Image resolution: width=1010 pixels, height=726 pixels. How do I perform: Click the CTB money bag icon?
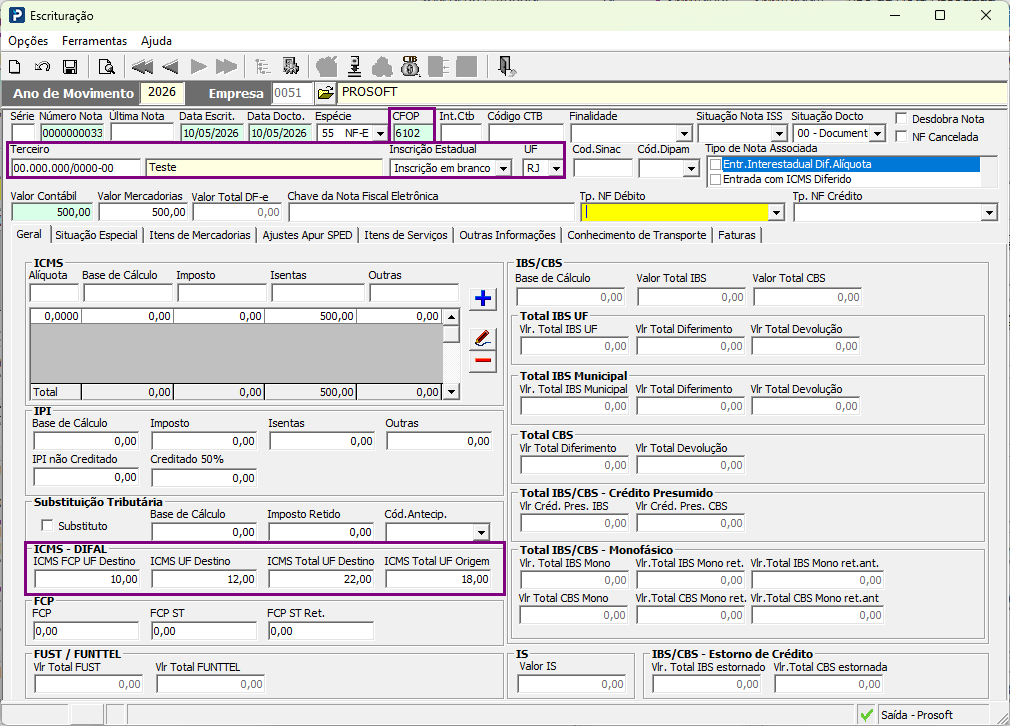tap(410, 66)
